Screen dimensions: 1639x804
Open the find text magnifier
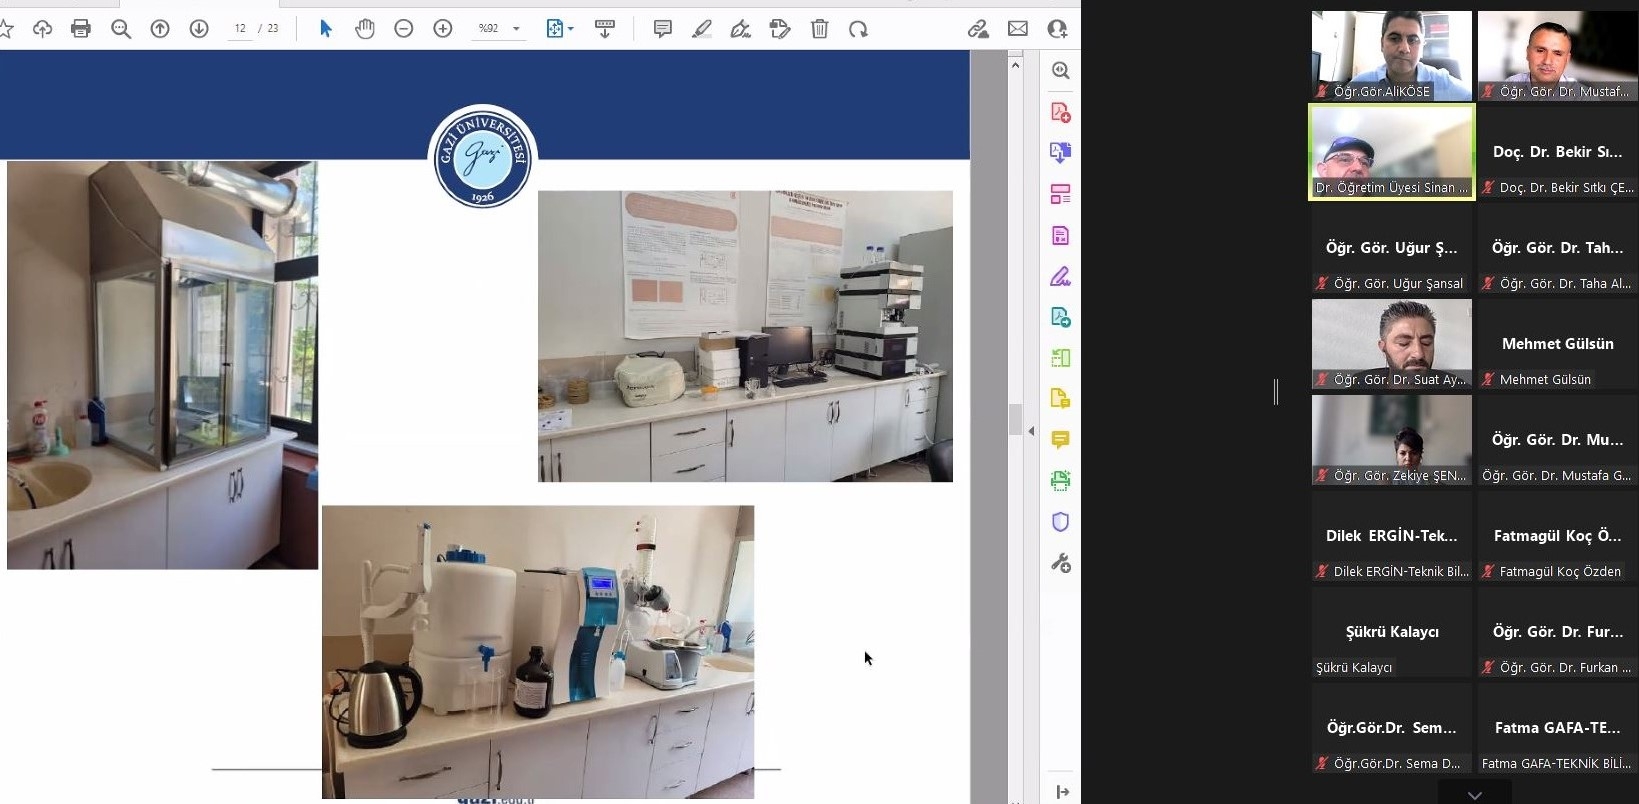coord(121,29)
